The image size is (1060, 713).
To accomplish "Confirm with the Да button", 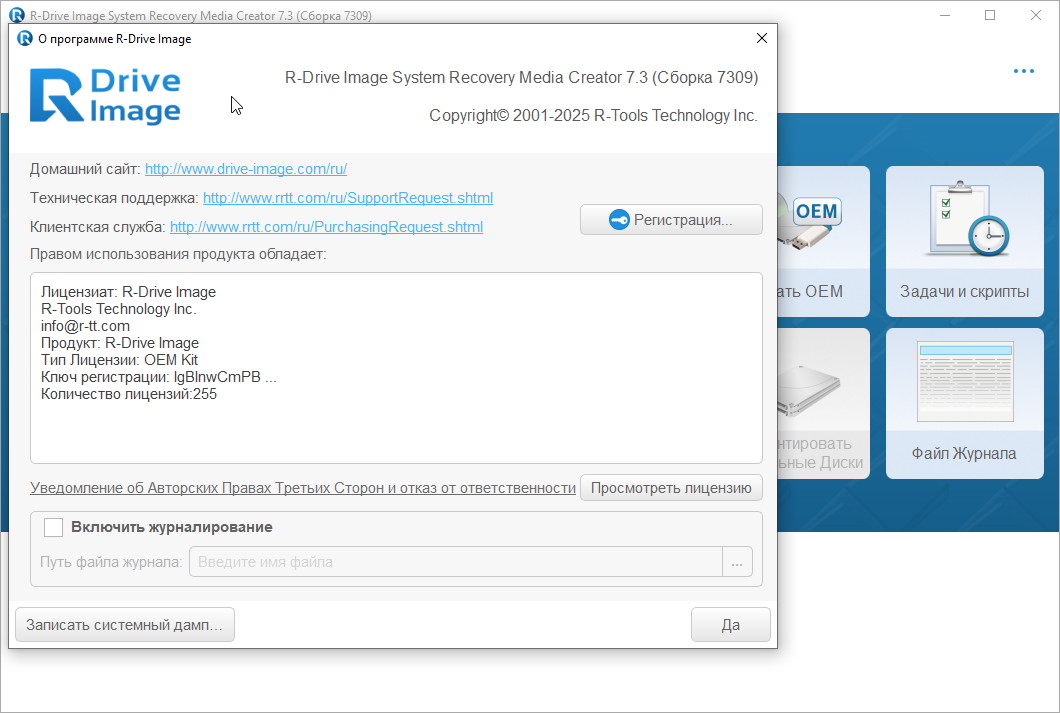I will [x=731, y=624].
